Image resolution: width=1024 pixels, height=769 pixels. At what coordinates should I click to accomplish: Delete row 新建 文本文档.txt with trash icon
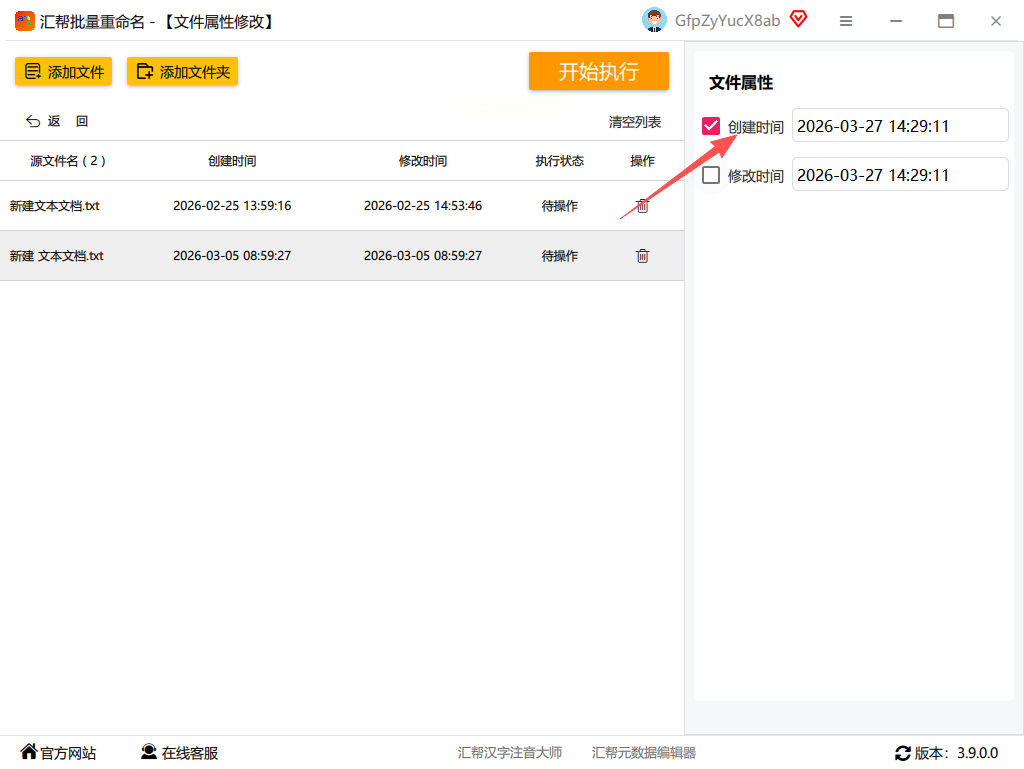643,255
